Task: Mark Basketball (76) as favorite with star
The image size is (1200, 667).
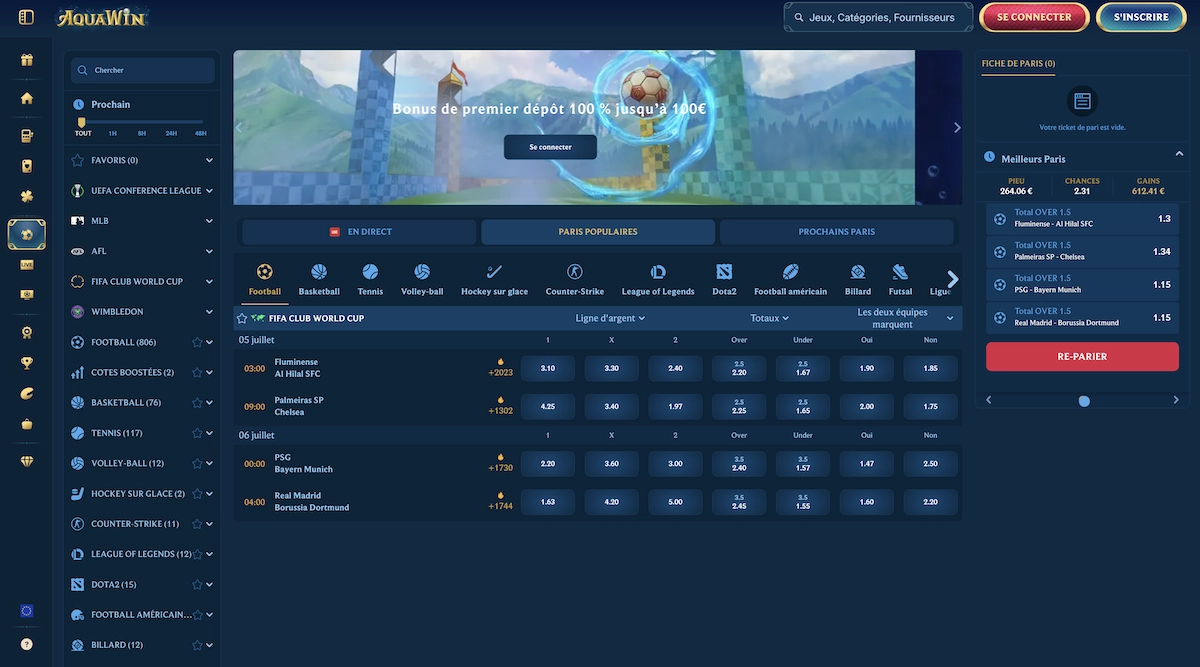Action: (x=197, y=403)
